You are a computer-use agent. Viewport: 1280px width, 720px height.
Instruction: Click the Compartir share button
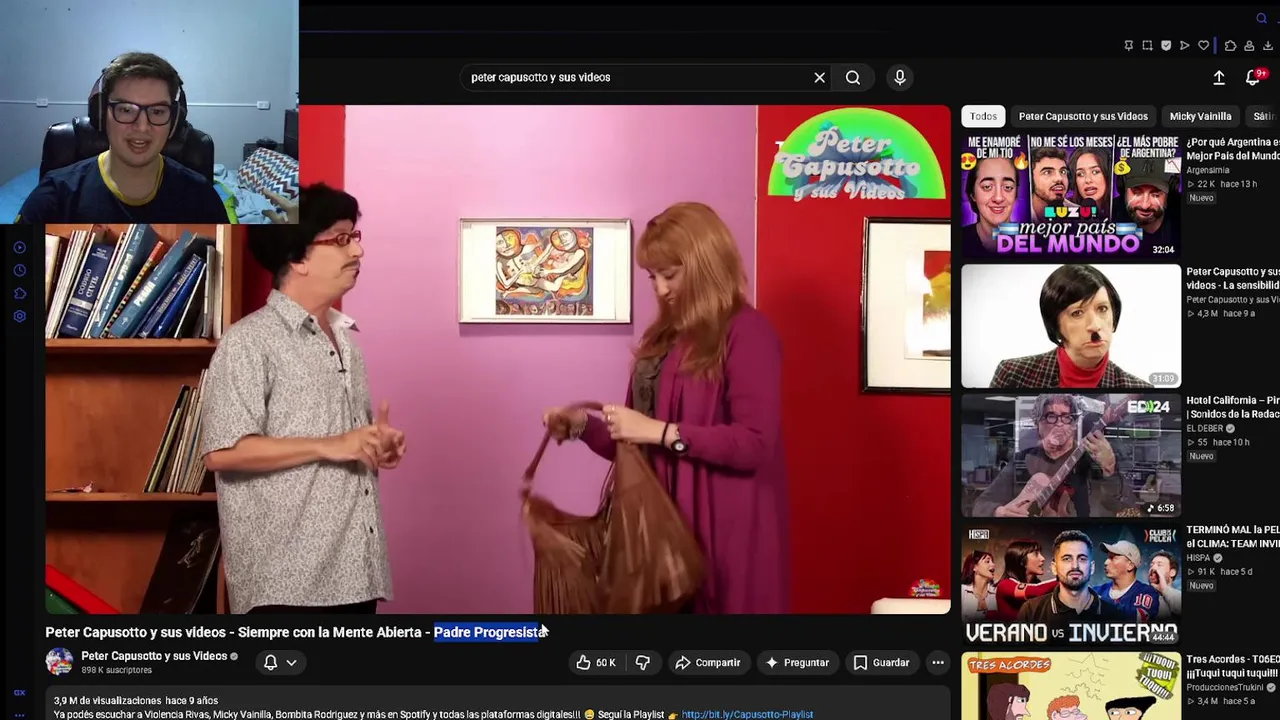click(708, 662)
